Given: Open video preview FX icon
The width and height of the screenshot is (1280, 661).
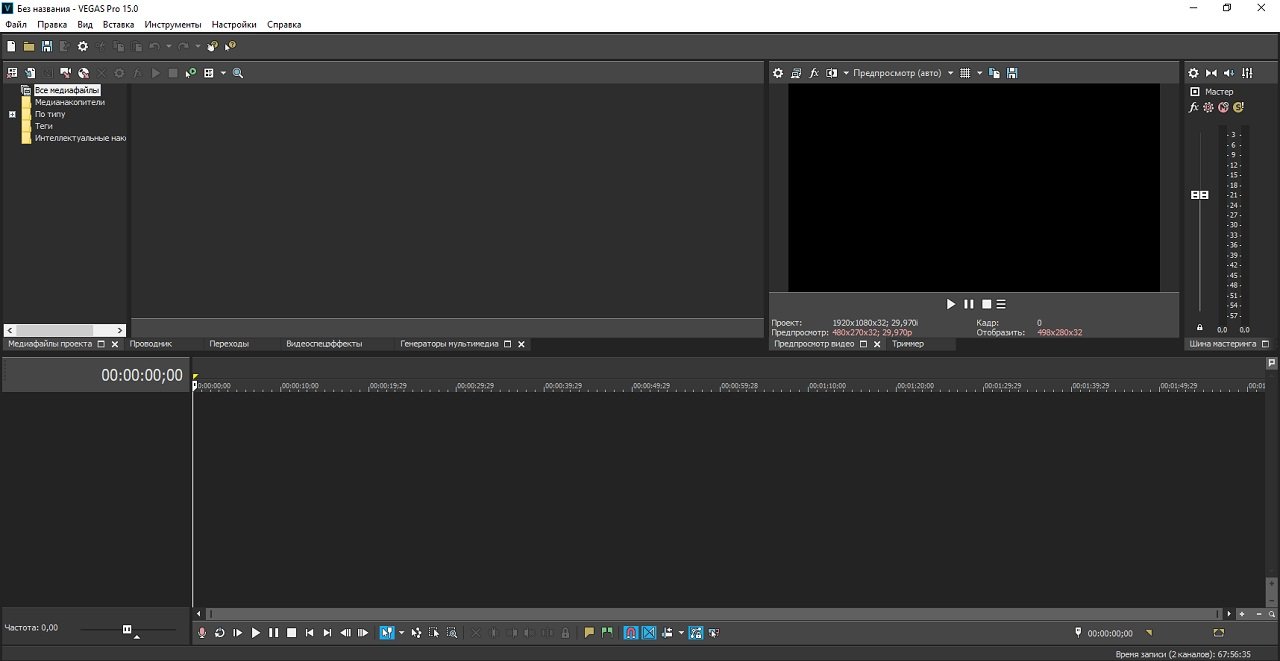Looking at the screenshot, I should tap(814, 73).
